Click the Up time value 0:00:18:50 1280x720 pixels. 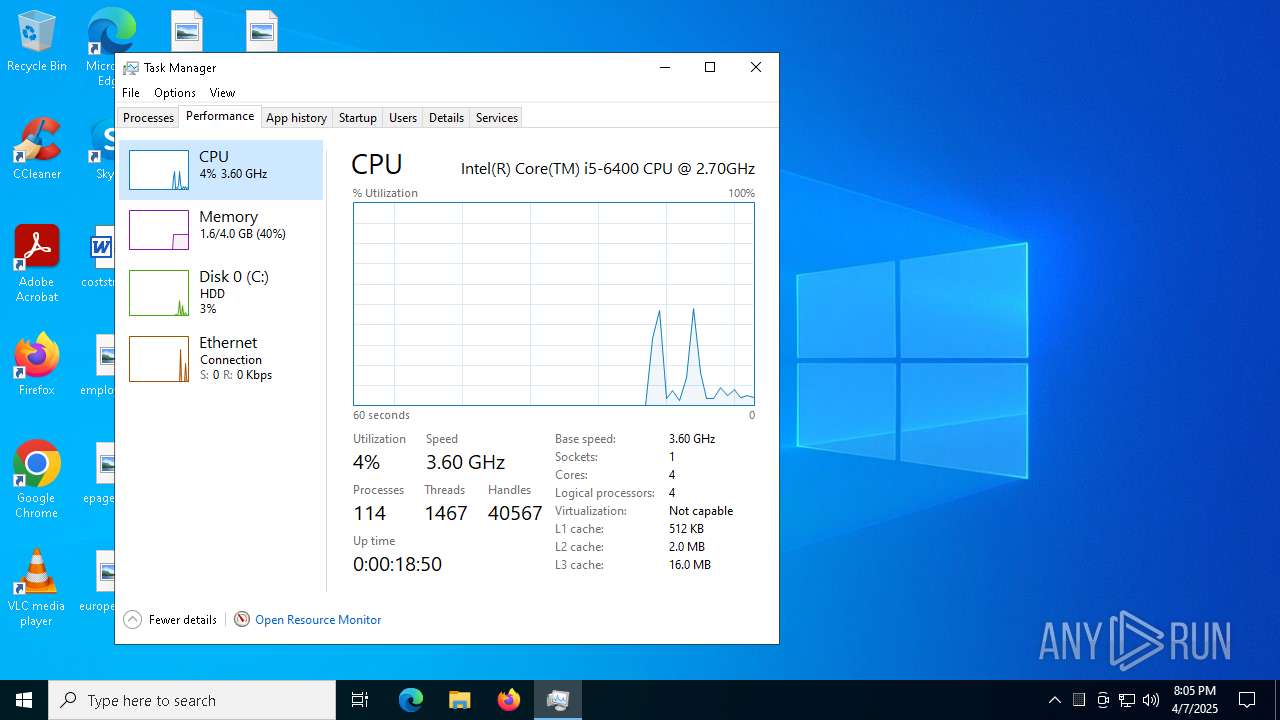point(397,564)
